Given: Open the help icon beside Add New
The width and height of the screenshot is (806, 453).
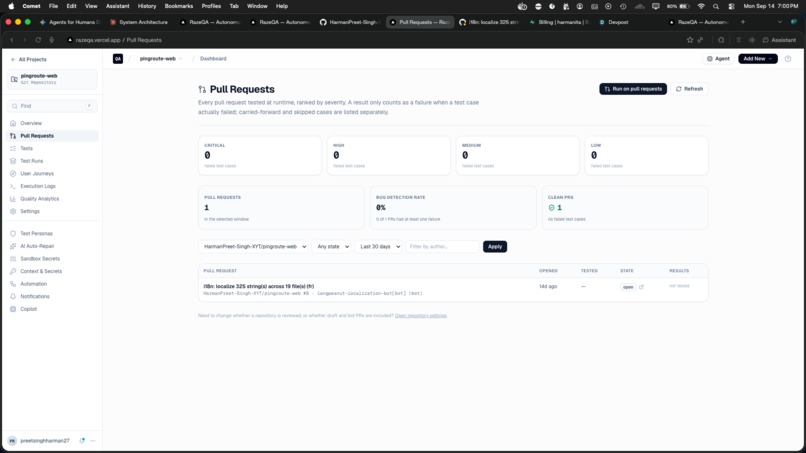Looking at the screenshot, I should point(788,59).
